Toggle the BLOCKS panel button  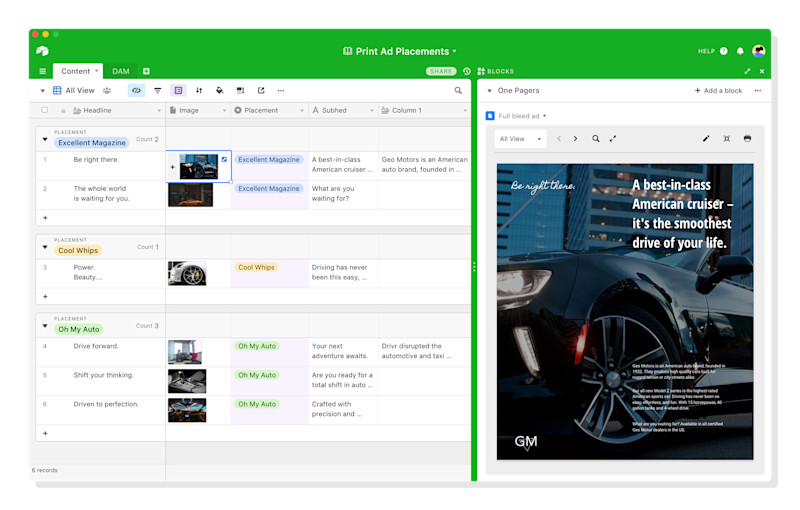[495, 71]
